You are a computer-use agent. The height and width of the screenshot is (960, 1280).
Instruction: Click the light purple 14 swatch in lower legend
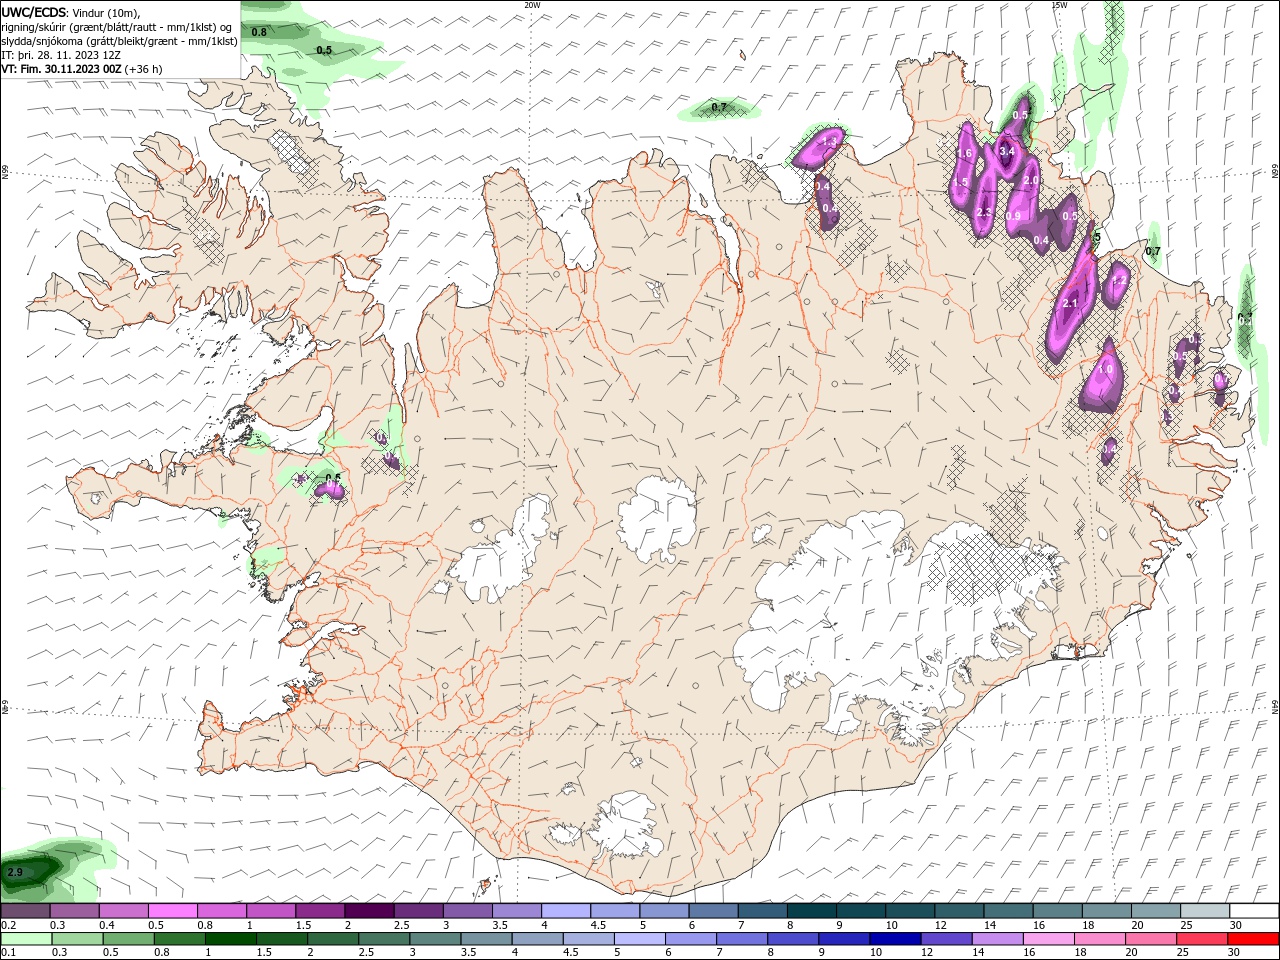pos(997,939)
